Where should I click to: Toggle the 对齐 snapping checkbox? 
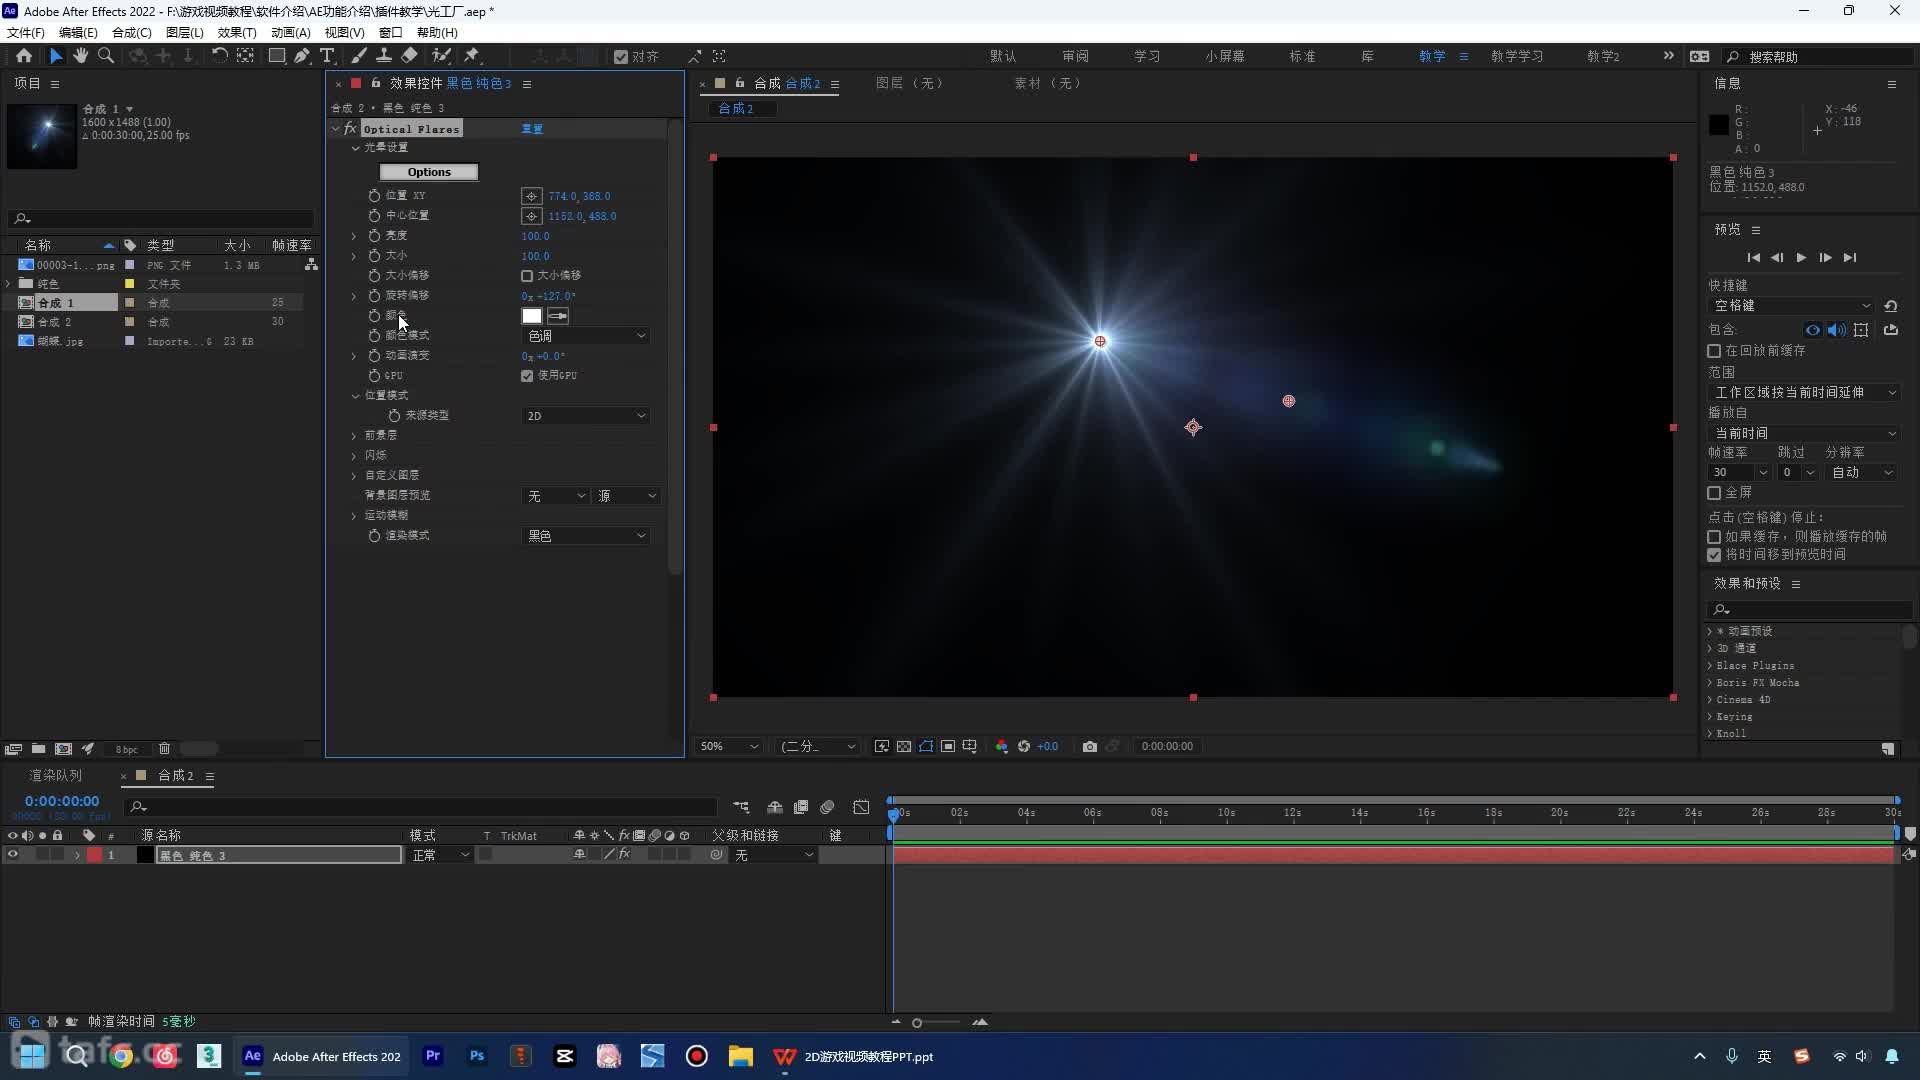tap(621, 57)
